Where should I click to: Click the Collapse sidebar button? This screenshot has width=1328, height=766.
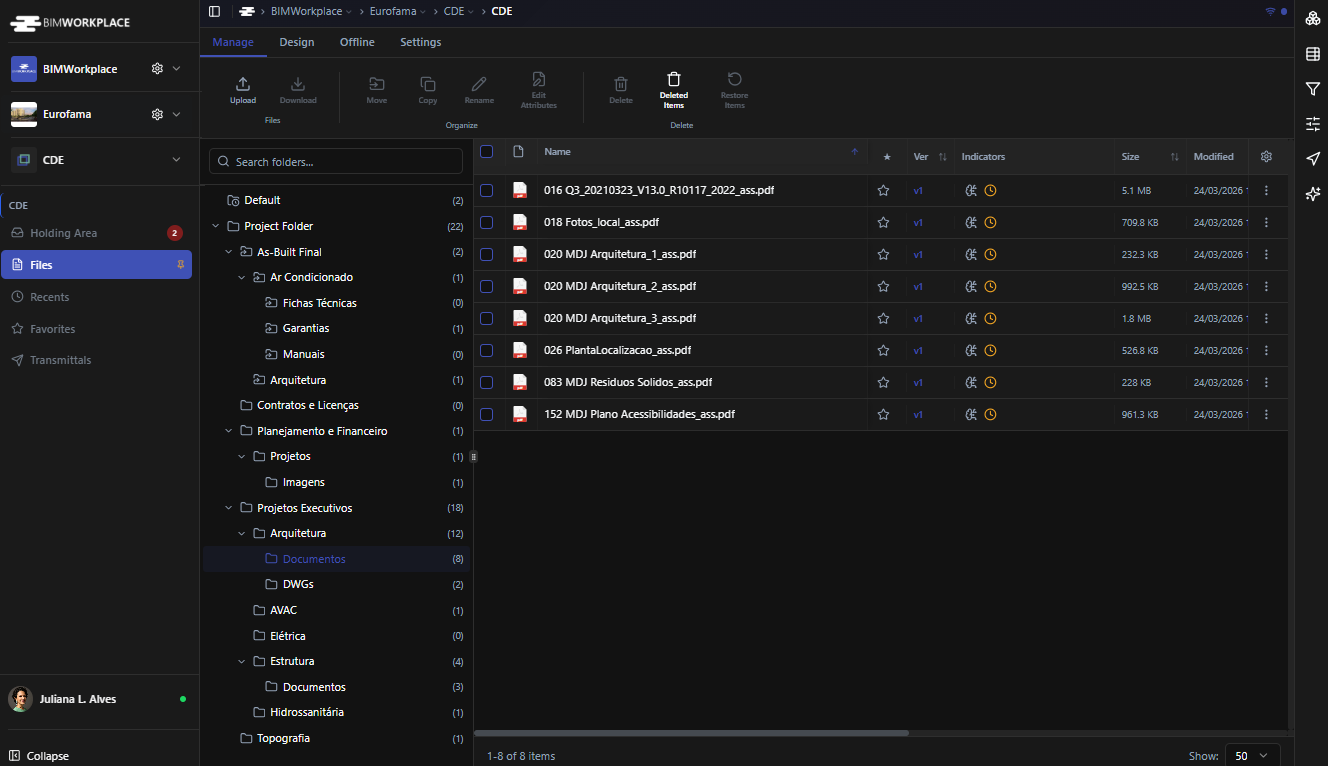[x=40, y=756]
